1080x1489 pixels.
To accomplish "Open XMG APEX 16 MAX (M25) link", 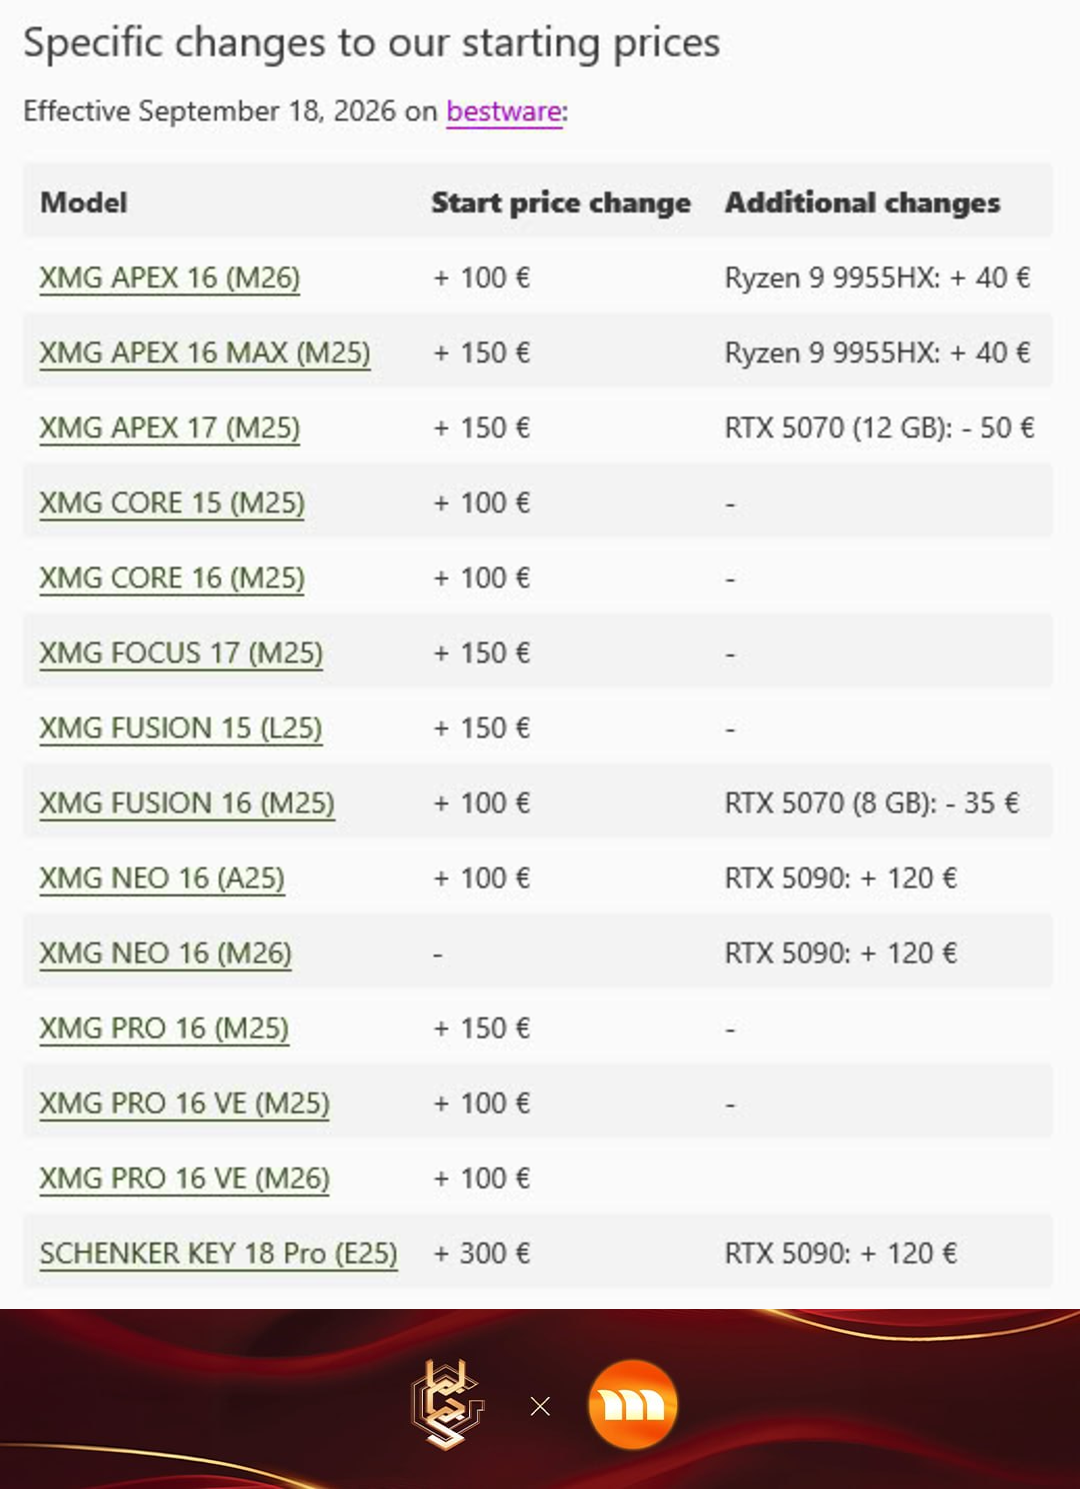I will (x=205, y=353).
